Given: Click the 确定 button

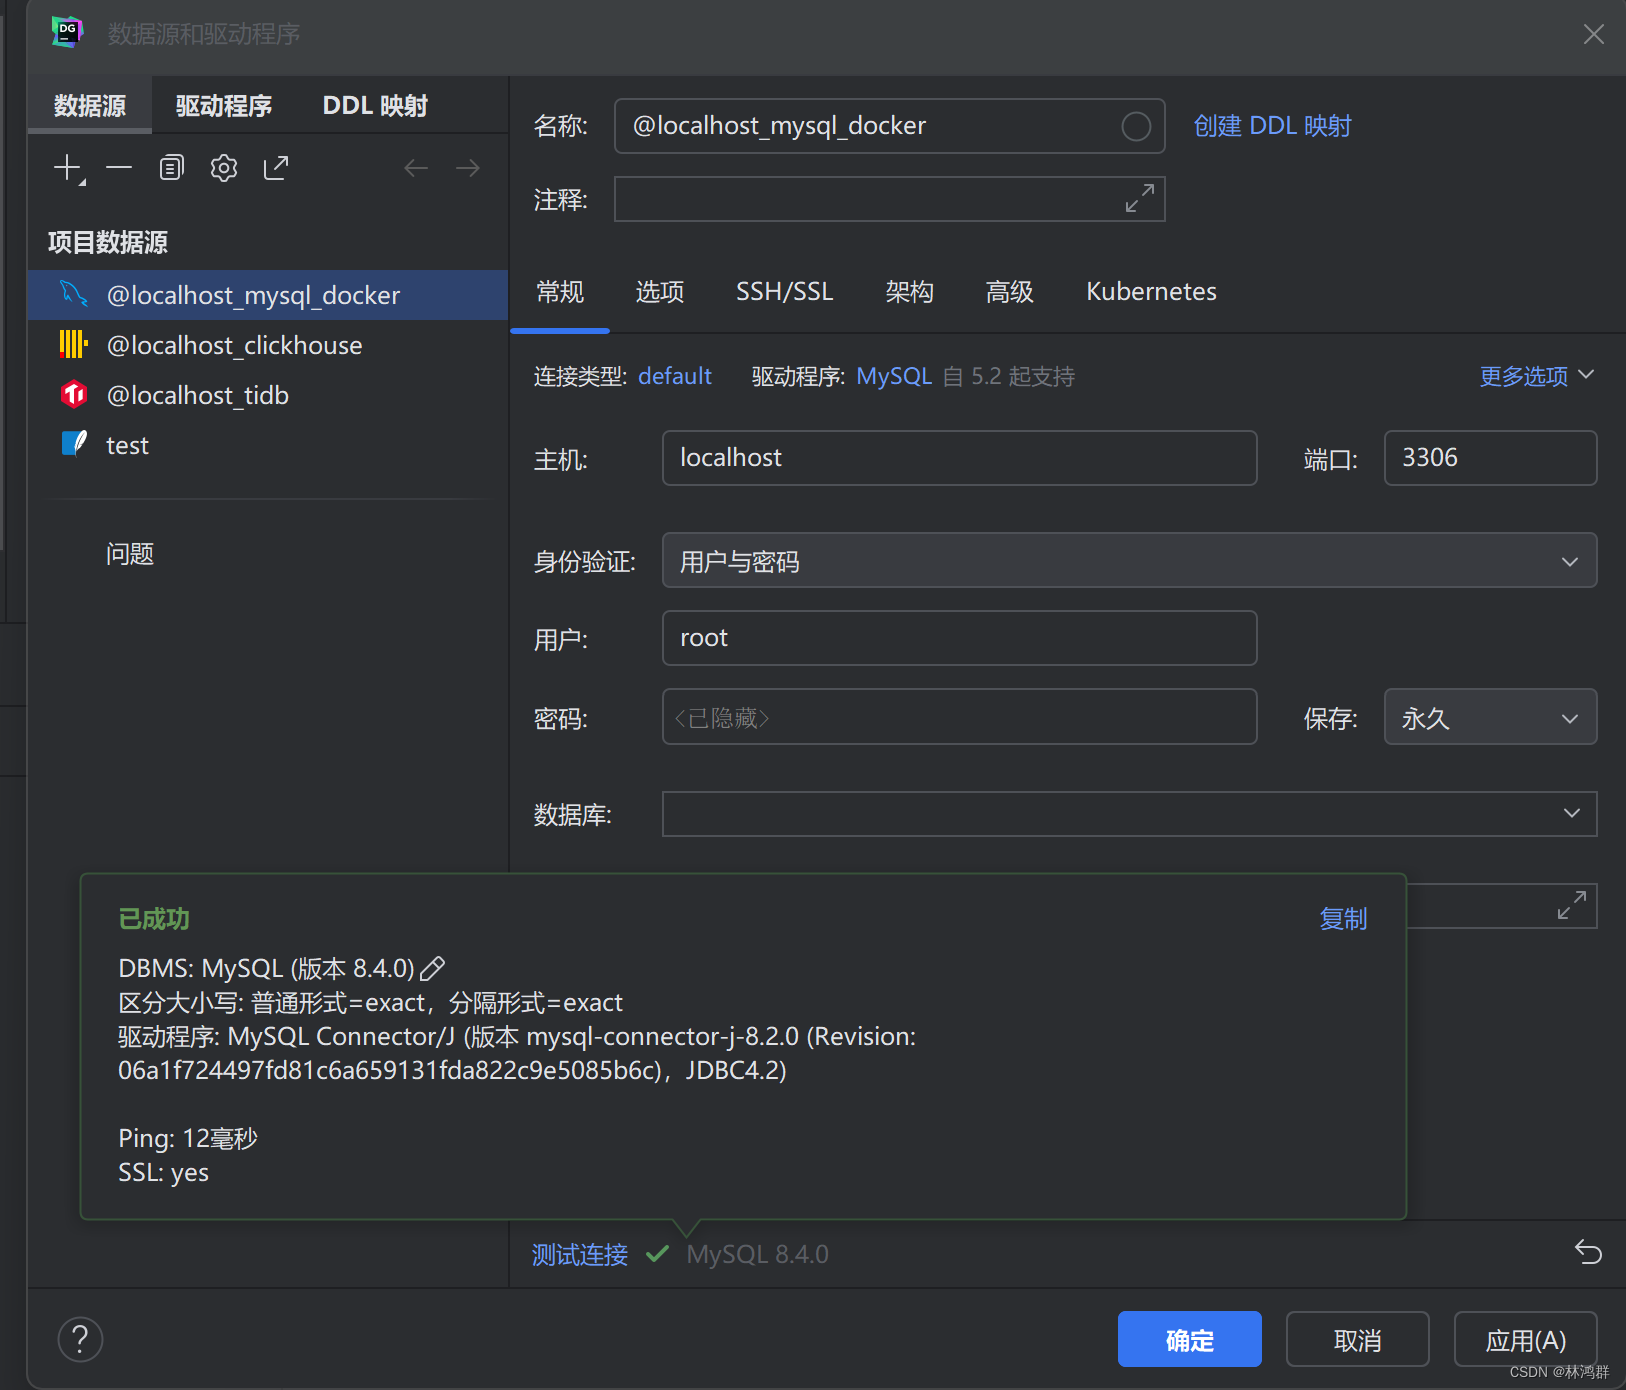Looking at the screenshot, I should [1190, 1339].
